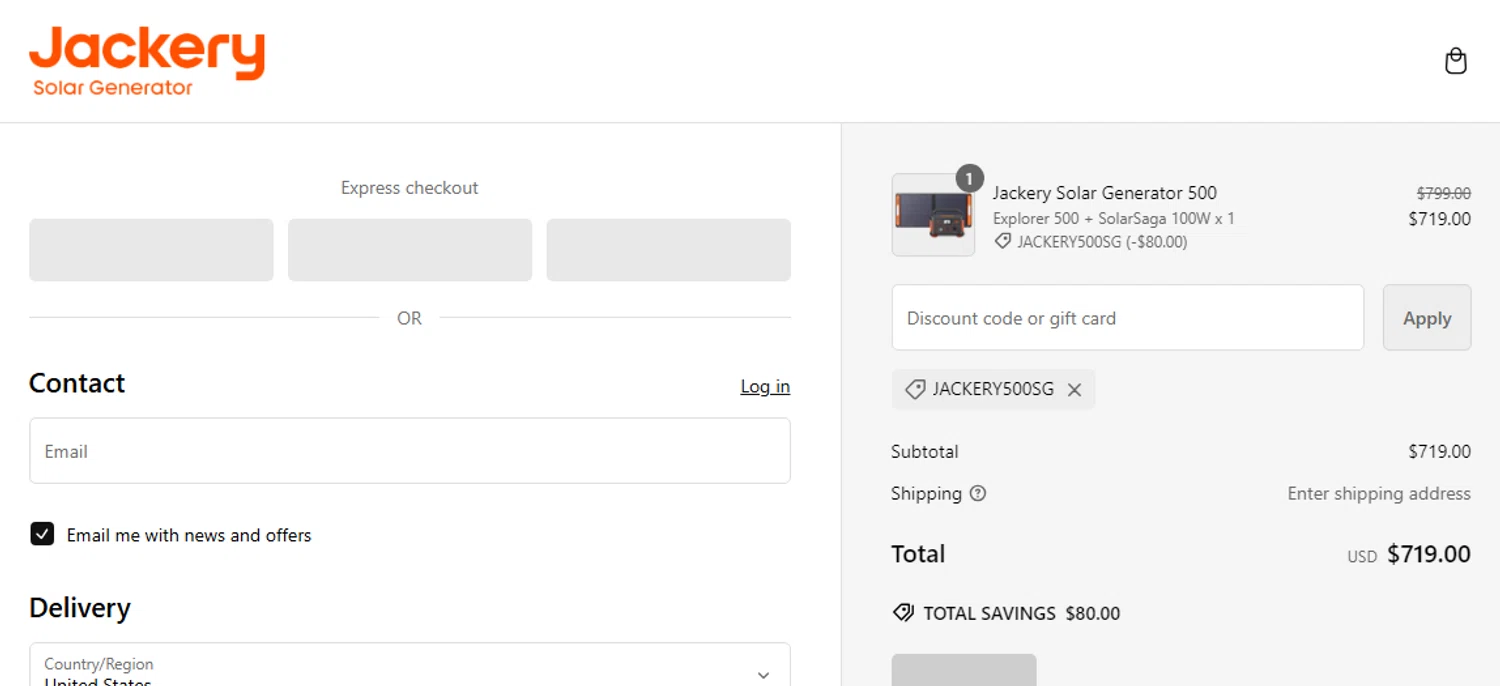This screenshot has width=1500, height=686.
Task: Click the Shipping info help icon
Action: click(978, 493)
